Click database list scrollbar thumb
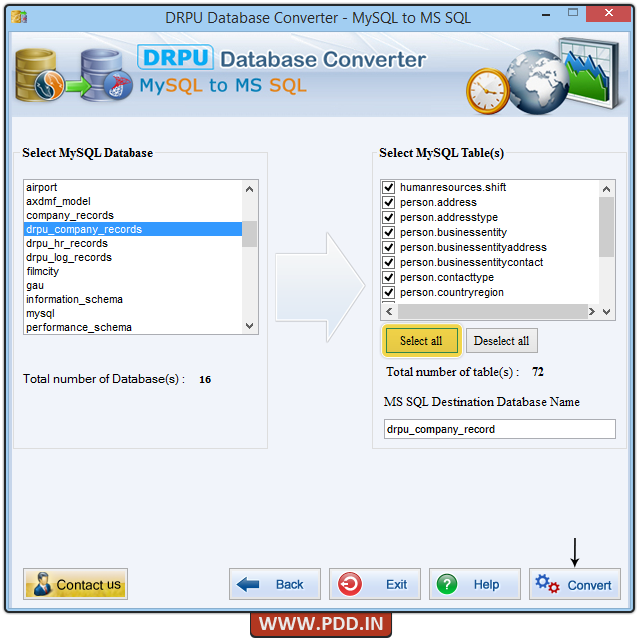The image size is (639, 638). [249, 234]
